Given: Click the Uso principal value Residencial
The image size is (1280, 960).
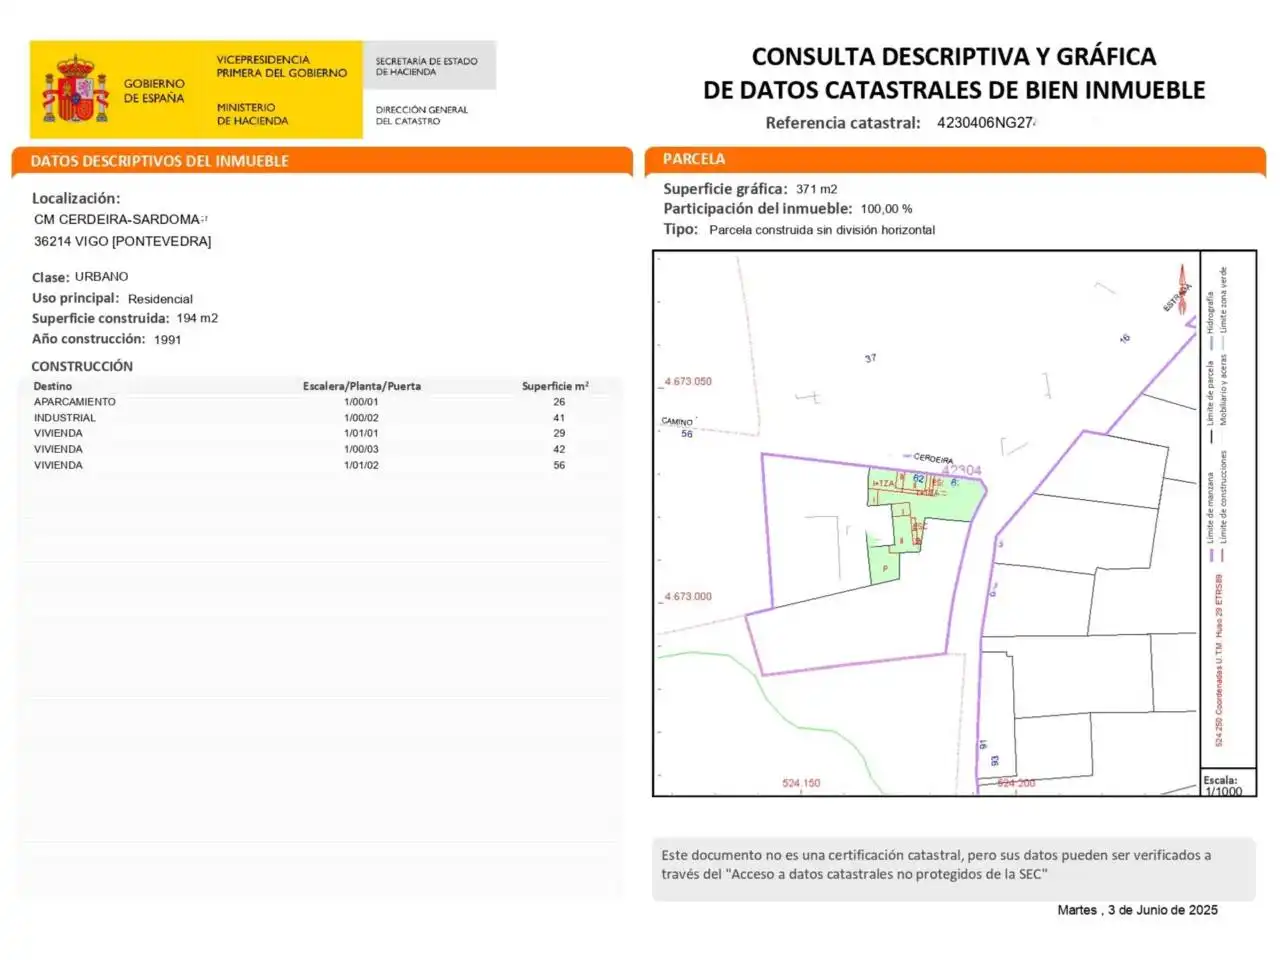Looking at the screenshot, I should coord(160,299).
